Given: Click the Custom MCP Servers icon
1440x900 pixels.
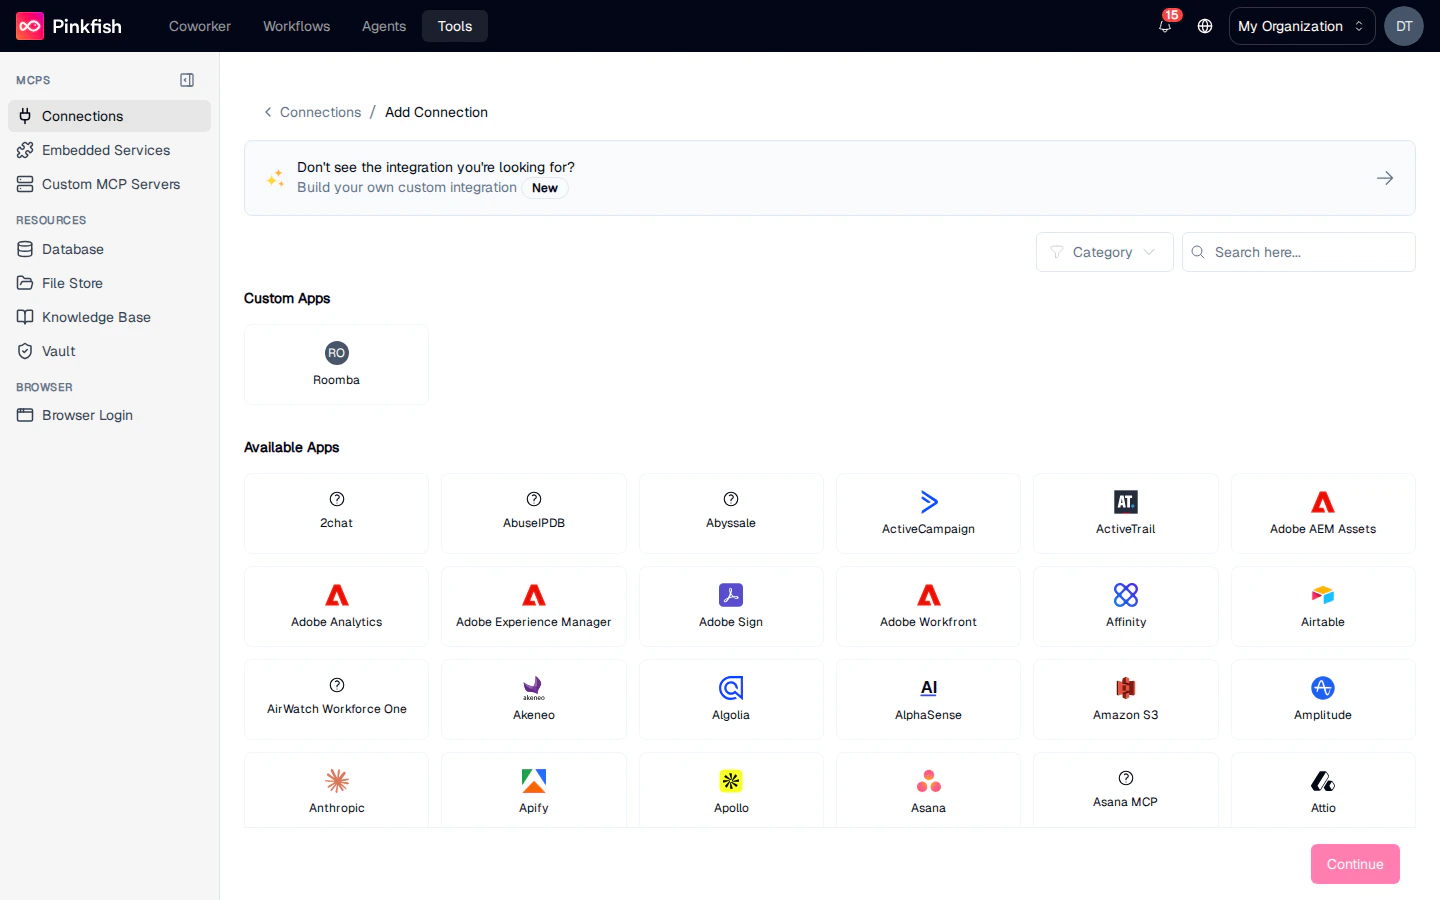Looking at the screenshot, I should (x=24, y=184).
